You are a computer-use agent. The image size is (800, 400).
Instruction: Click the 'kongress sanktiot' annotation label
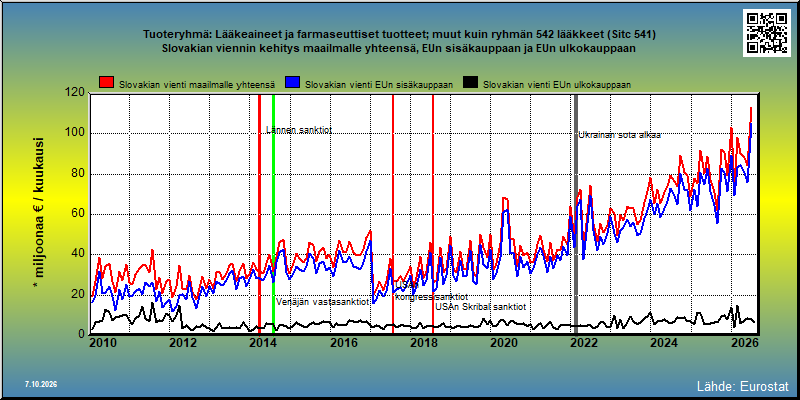pyautogui.click(x=432, y=297)
